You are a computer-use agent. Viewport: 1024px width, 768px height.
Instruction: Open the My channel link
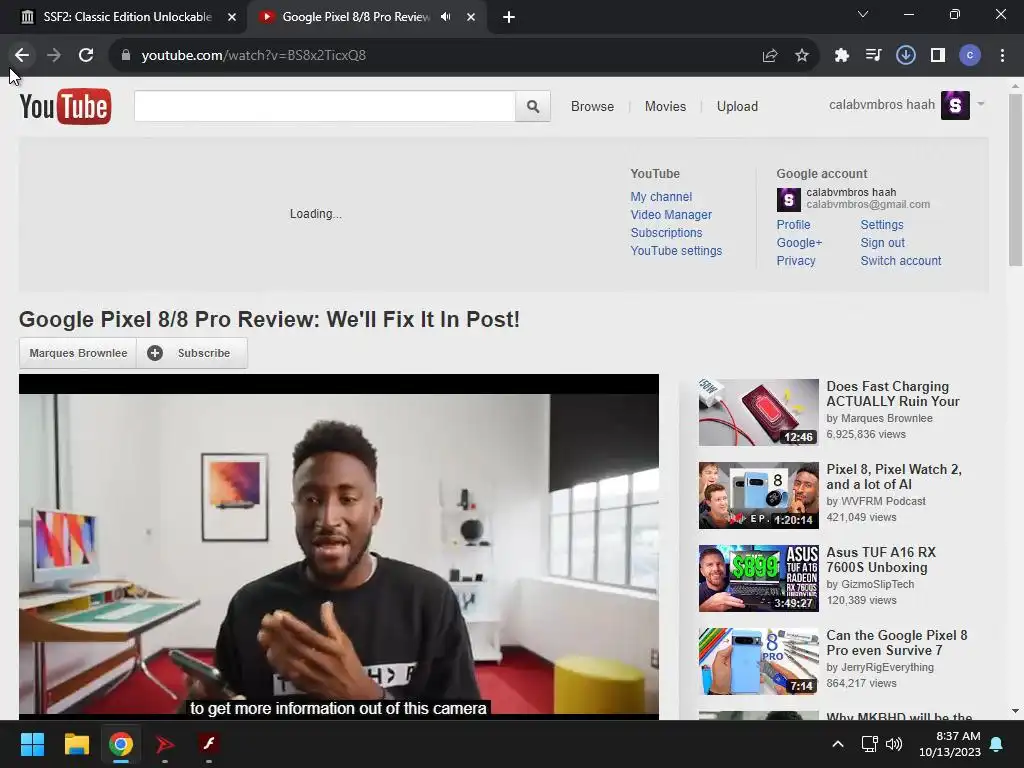click(661, 197)
